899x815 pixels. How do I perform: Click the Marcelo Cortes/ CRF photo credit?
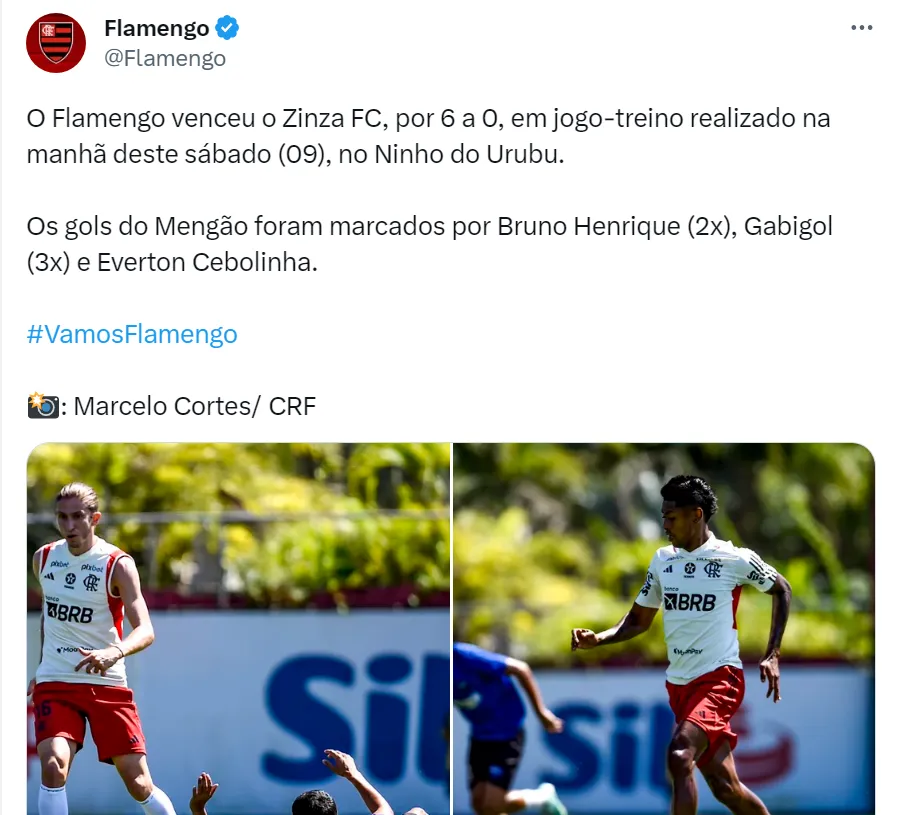pyautogui.click(x=195, y=406)
